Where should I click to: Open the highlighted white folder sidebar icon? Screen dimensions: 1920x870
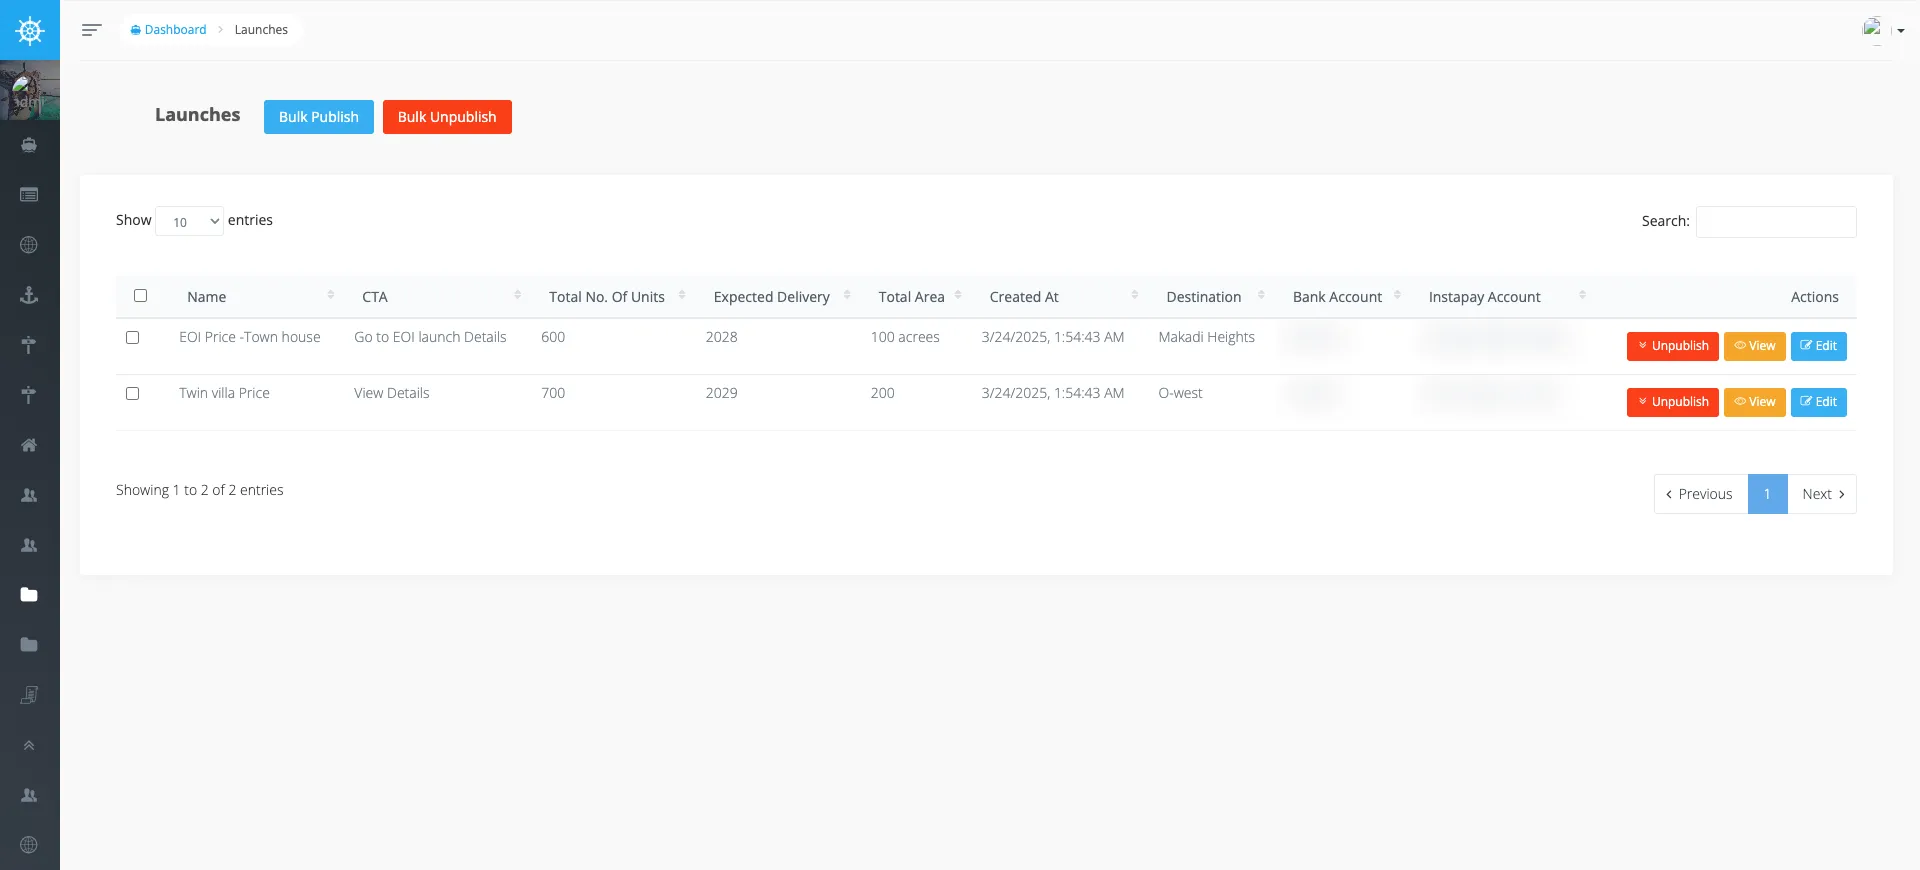tap(29, 595)
